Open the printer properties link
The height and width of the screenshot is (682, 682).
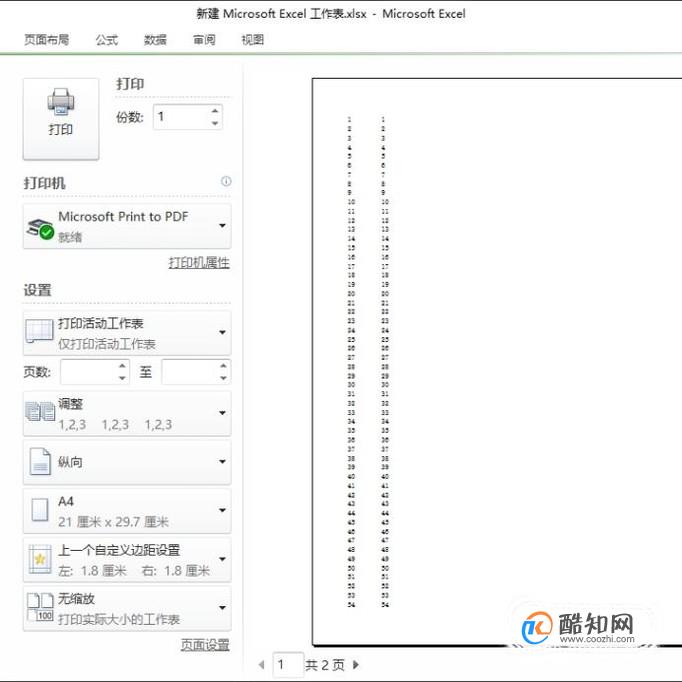[x=199, y=263]
